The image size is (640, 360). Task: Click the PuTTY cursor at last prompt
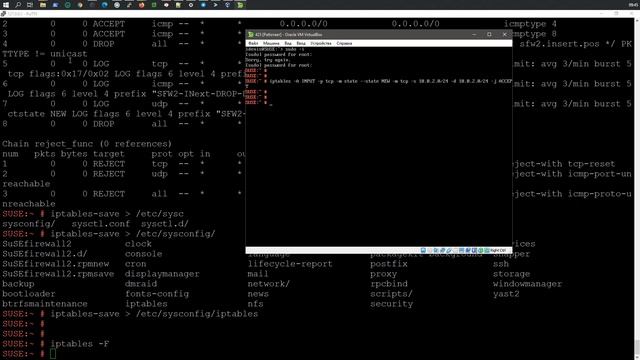[x=53, y=354]
